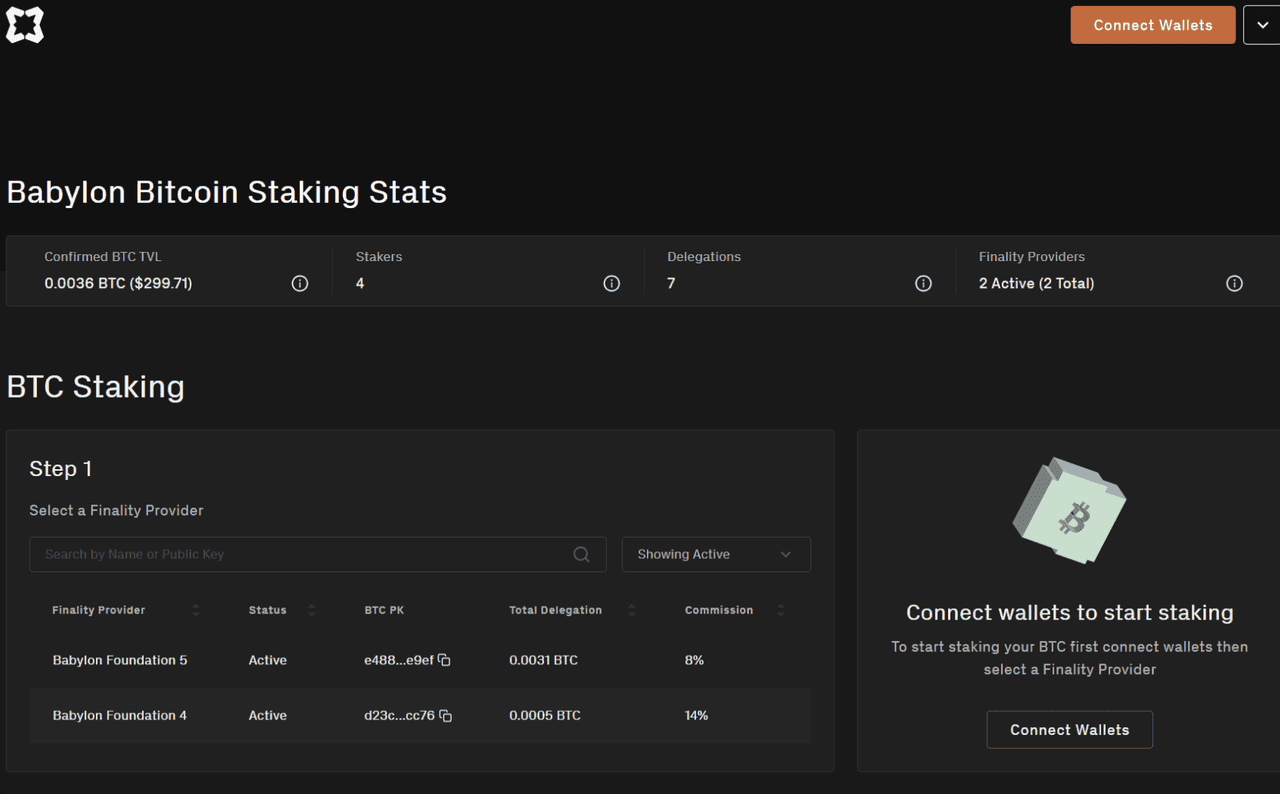Show info for Confirmed BTC TVL
This screenshot has width=1280, height=794.
(x=300, y=284)
